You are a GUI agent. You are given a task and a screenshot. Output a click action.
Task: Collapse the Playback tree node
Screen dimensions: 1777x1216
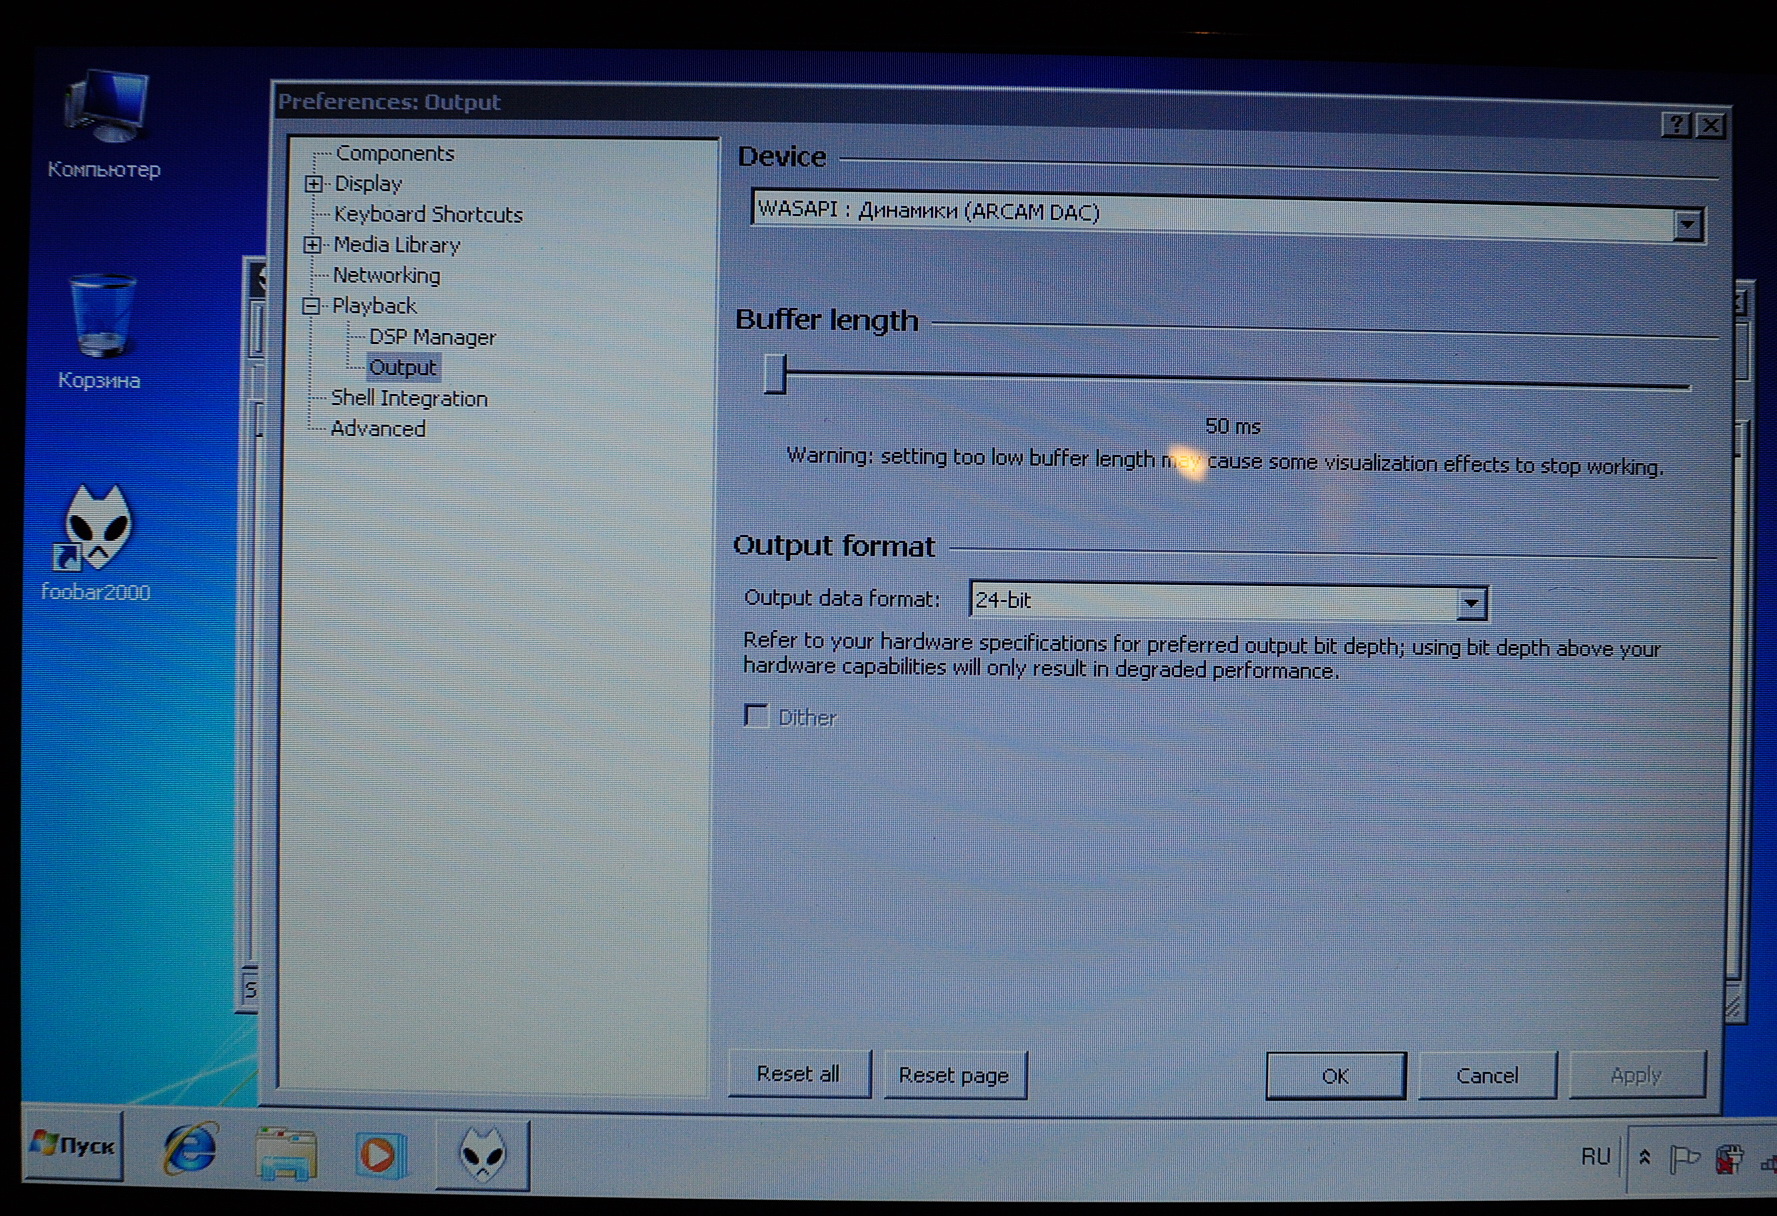(312, 306)
